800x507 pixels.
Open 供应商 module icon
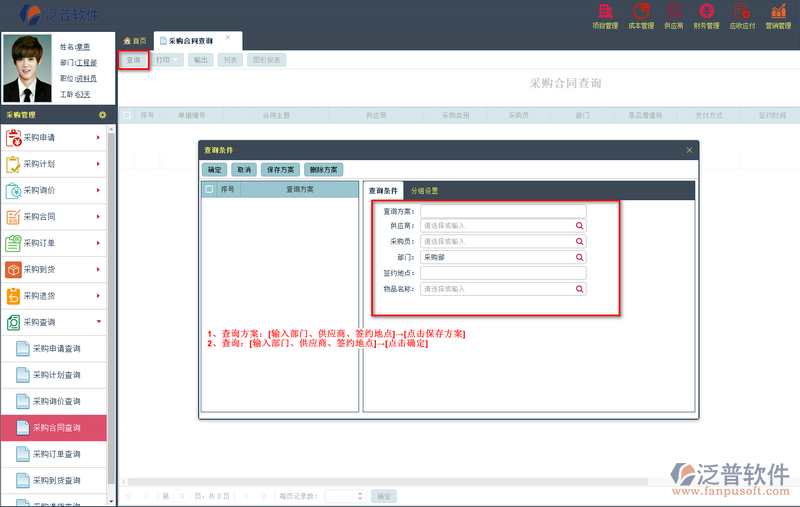click(x=673, y=16)
